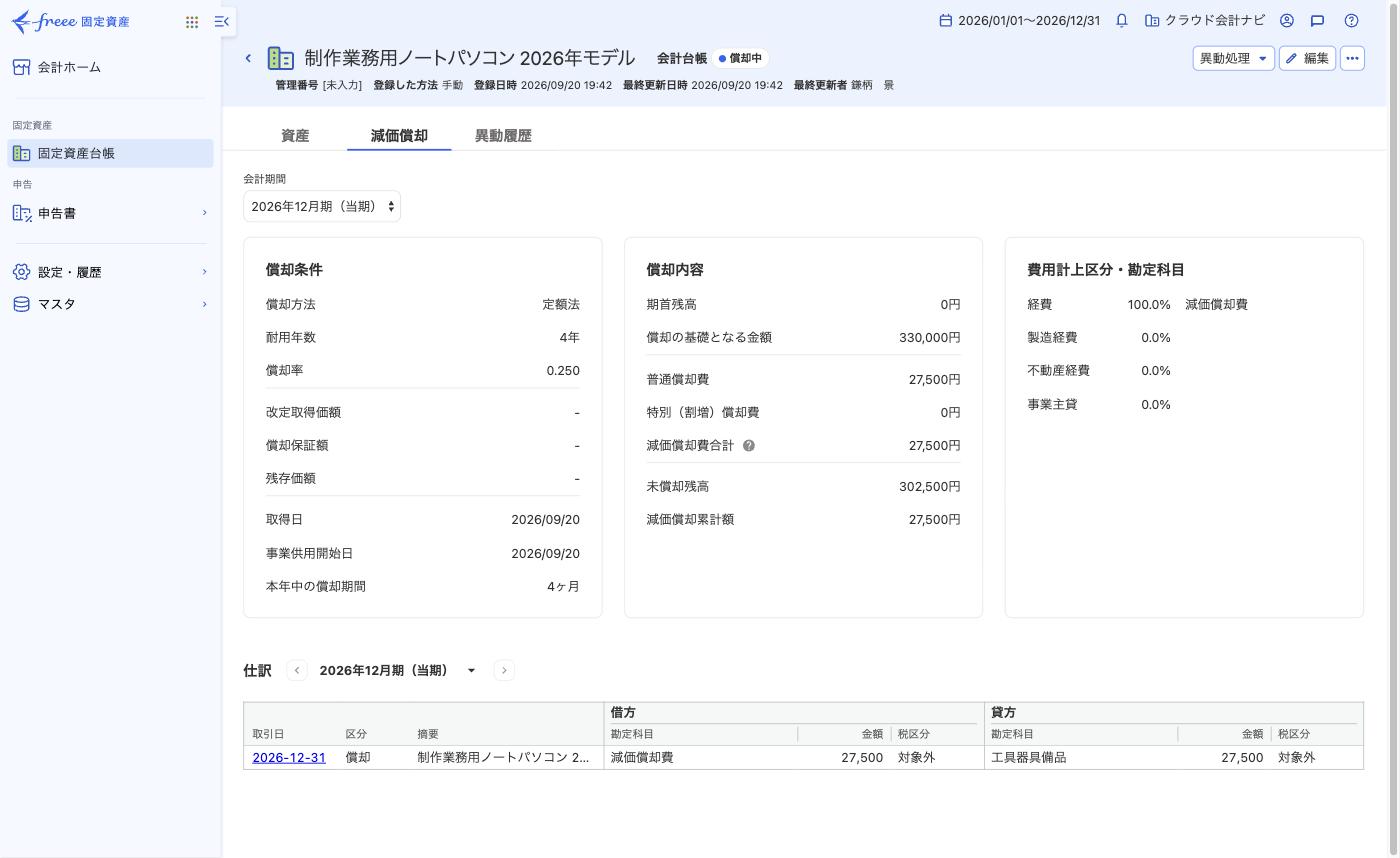Click the 302,500円 未償却残高 value
Screen dimensions: 1400x858
pyautogui.click(x=929, y=487)
